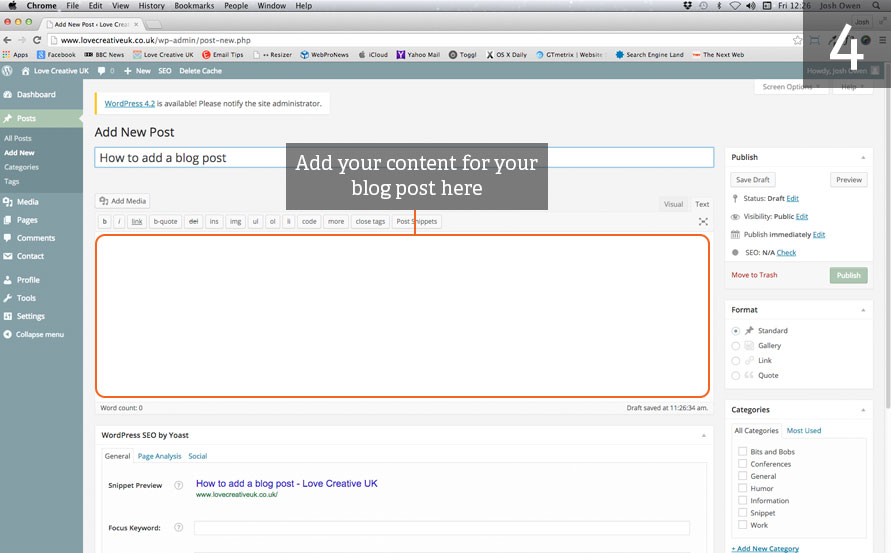The width and height of the screenshot is (891, 553).
Task: Switch to the Visual editor tab
Action: point(673,204)
